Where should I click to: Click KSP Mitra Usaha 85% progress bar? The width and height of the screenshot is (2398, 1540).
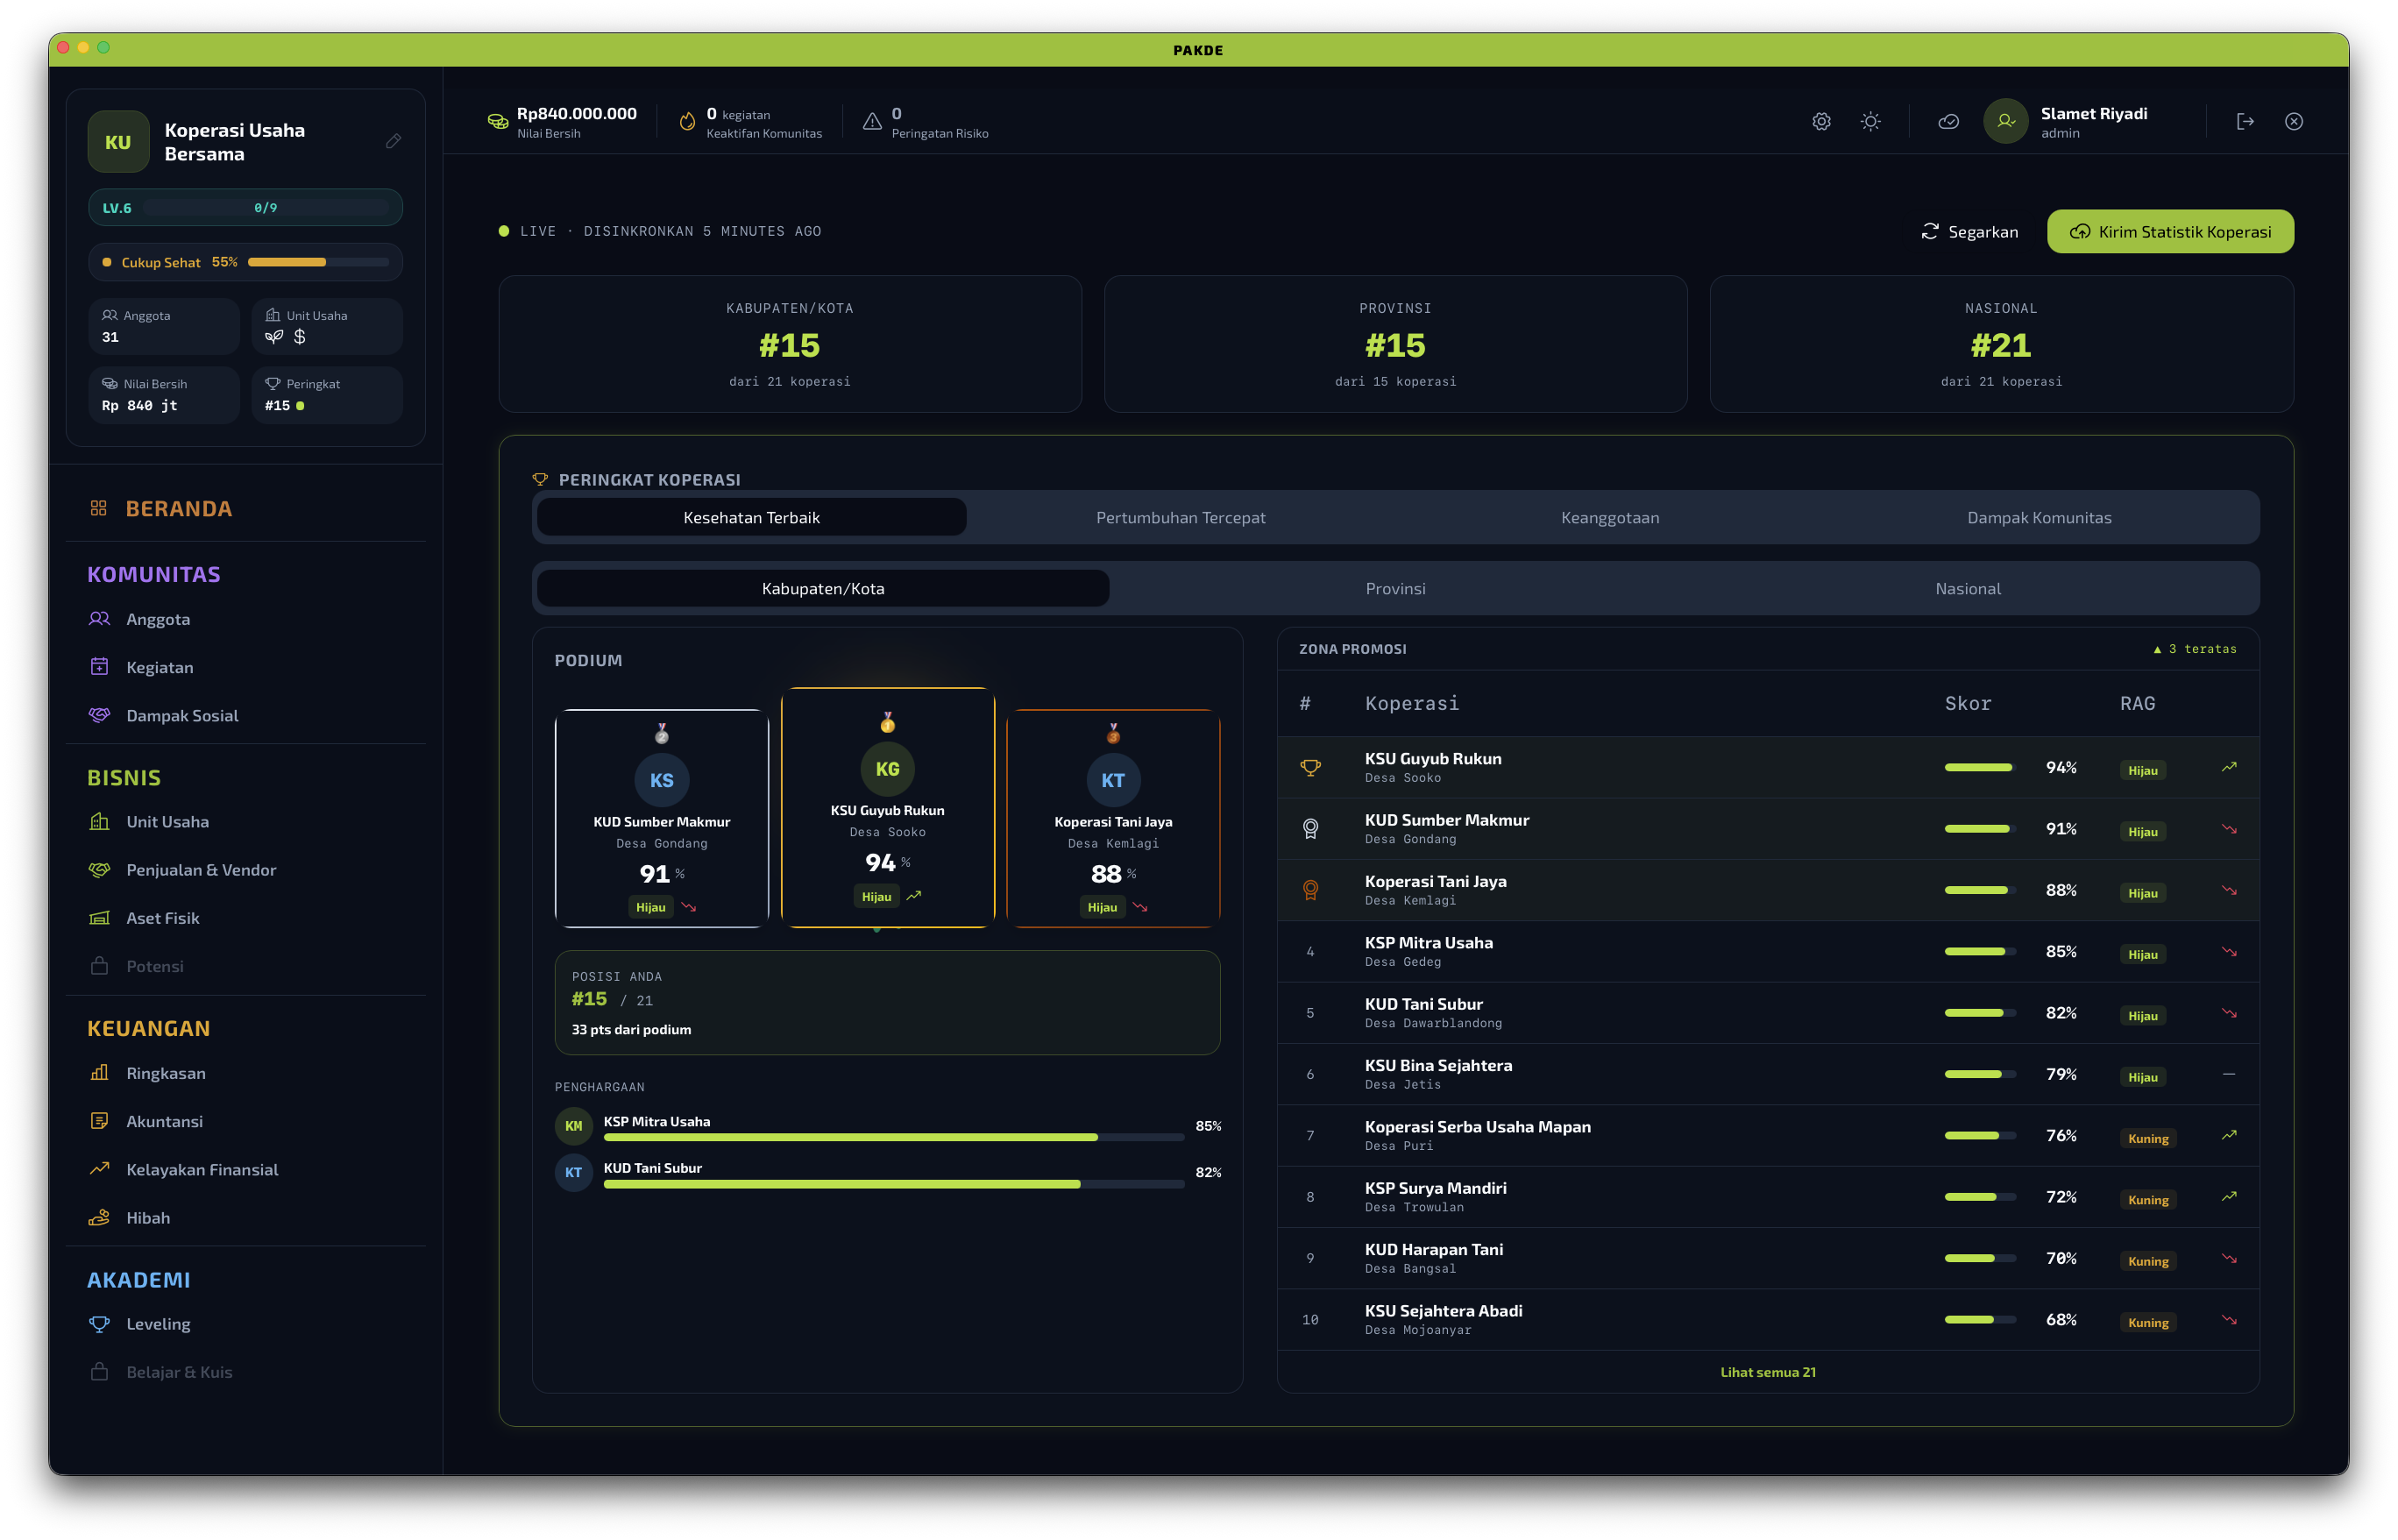pos(893,1138)
